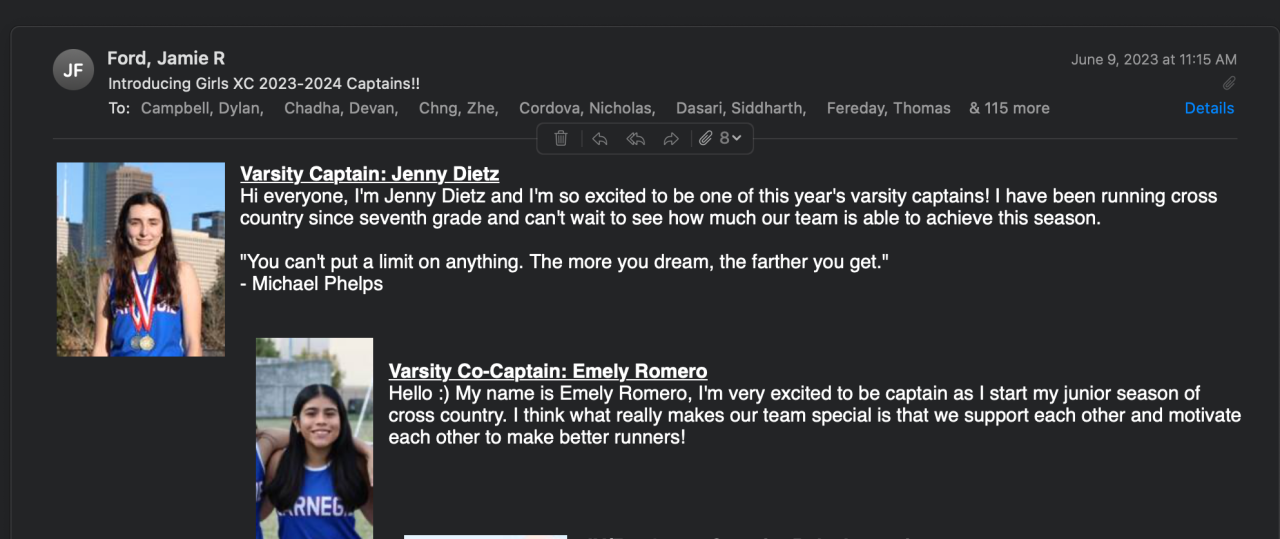Screen dimensions: 1280x539
Task: Click recipient Fereday, Thomas
Action: pyautogui.click(x=888, y=108)
